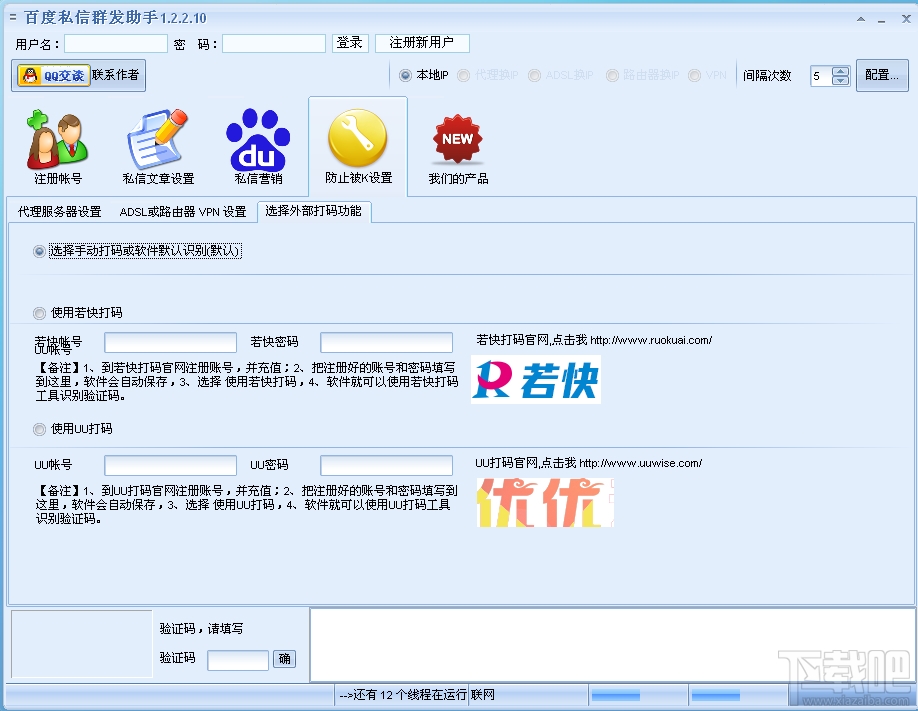Image resolution: width=918 pixels, height=711 pixels.
Task: Enable the 使用UU打码 option
Action: [x=40, y=429]
